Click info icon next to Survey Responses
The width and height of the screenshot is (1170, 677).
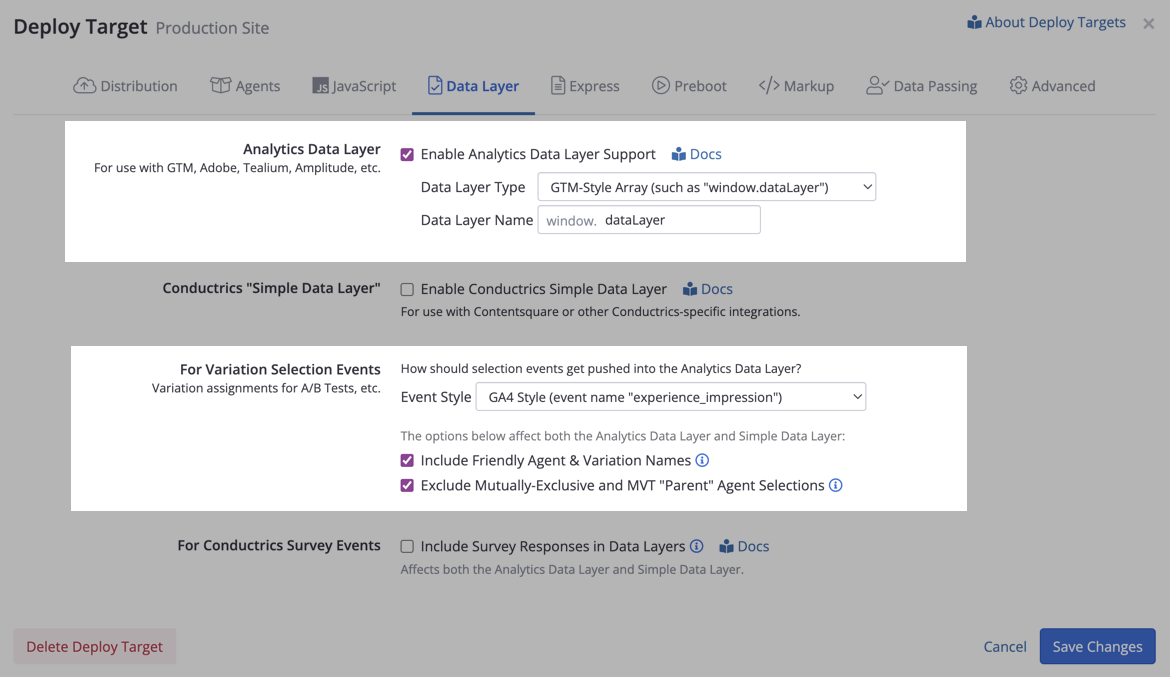(x=696, y=546)
